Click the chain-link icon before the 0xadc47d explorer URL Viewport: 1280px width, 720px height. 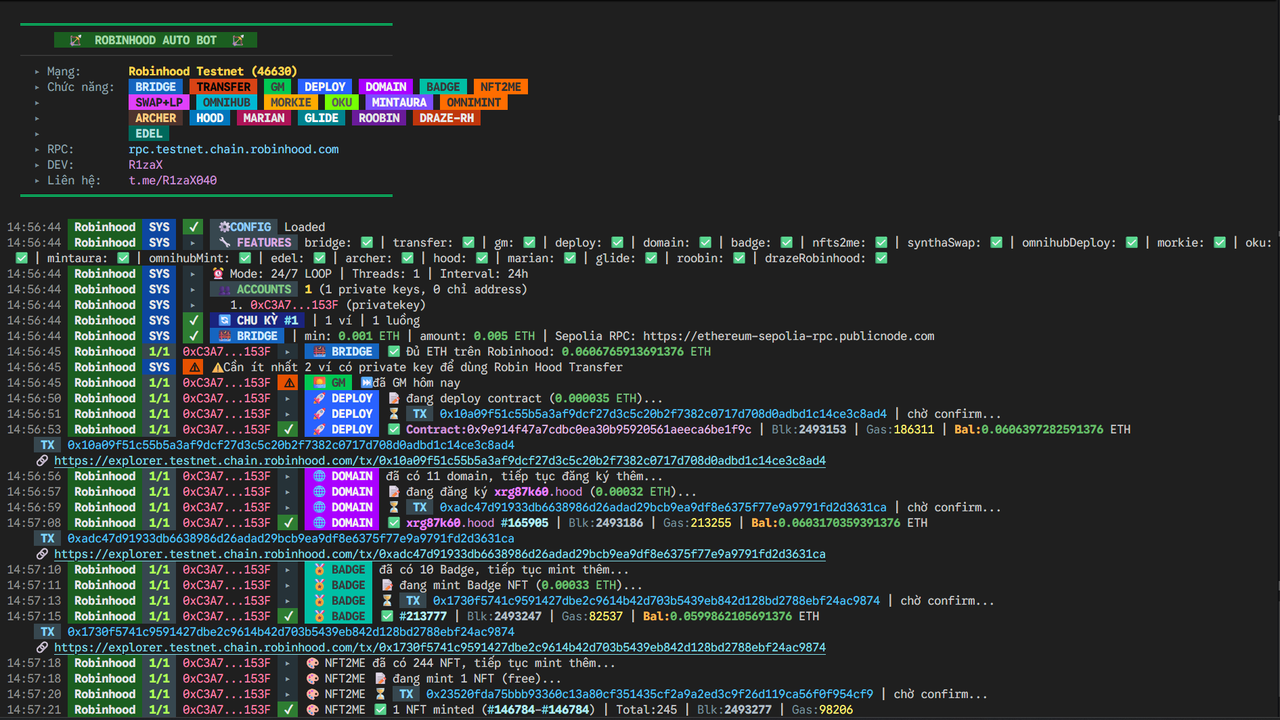pos(42,554)
